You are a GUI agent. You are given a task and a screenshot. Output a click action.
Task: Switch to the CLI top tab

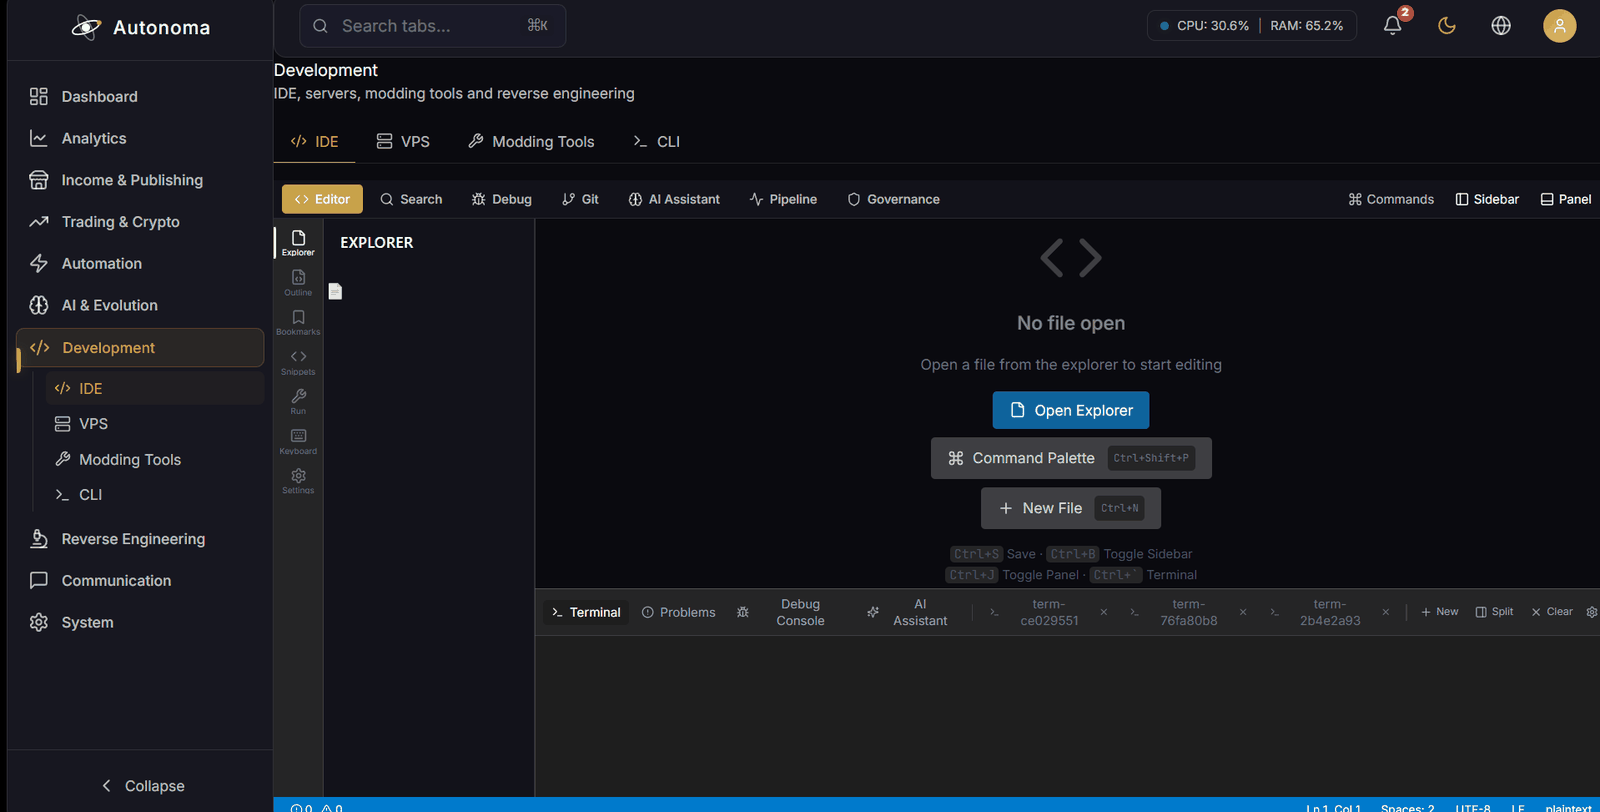[656, 142]
